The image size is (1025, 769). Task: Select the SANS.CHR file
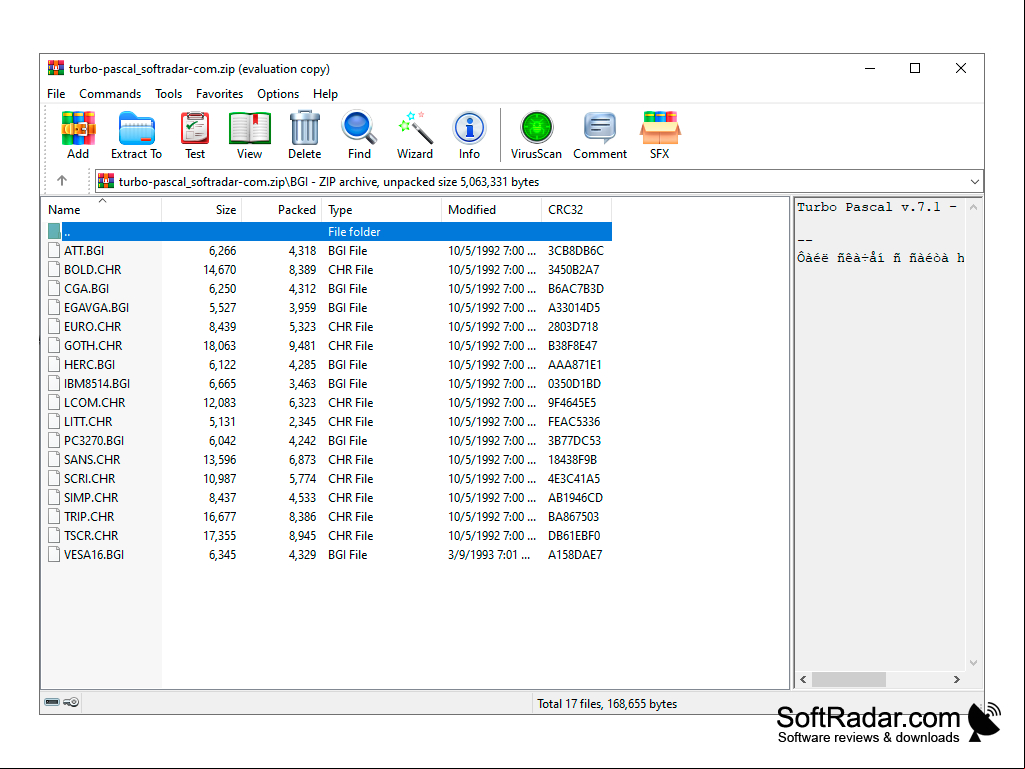(x=329, y=459)
